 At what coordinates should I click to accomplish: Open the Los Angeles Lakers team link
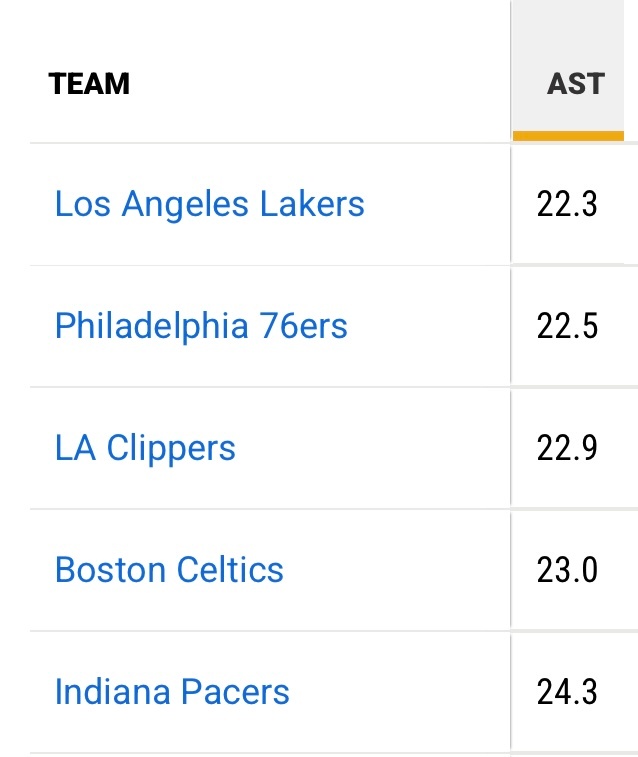[209, 204]
